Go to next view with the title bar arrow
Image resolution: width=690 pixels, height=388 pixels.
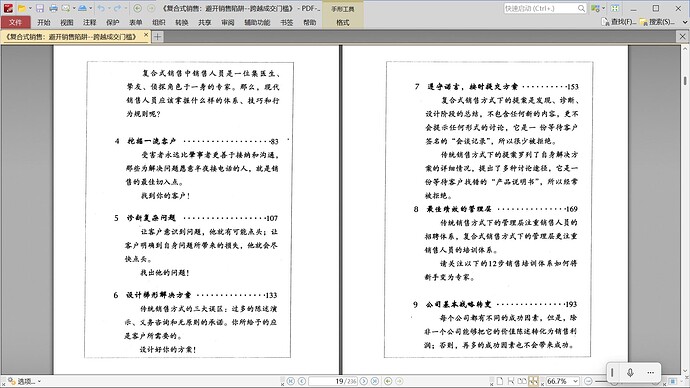(150, 8)
